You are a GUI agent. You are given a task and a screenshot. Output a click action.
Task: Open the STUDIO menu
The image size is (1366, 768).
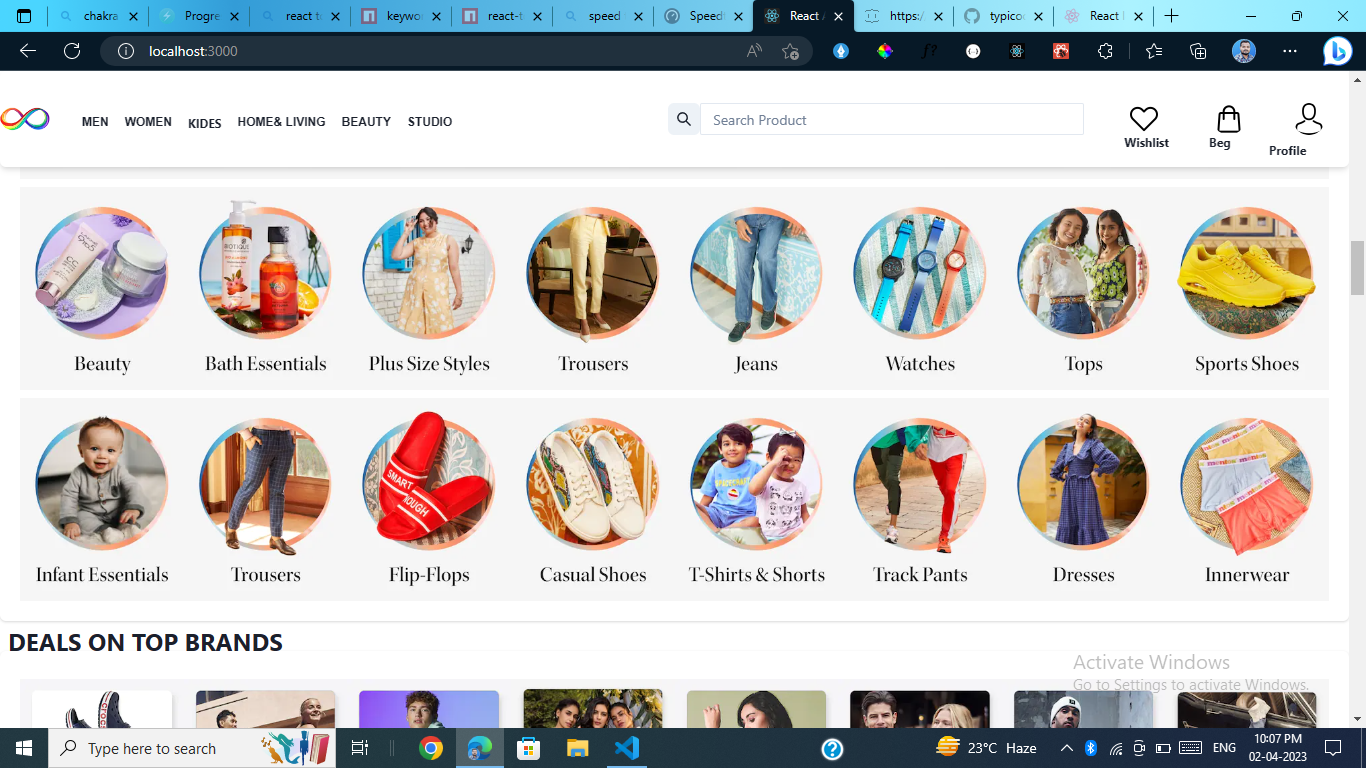(x=430, y=122)
